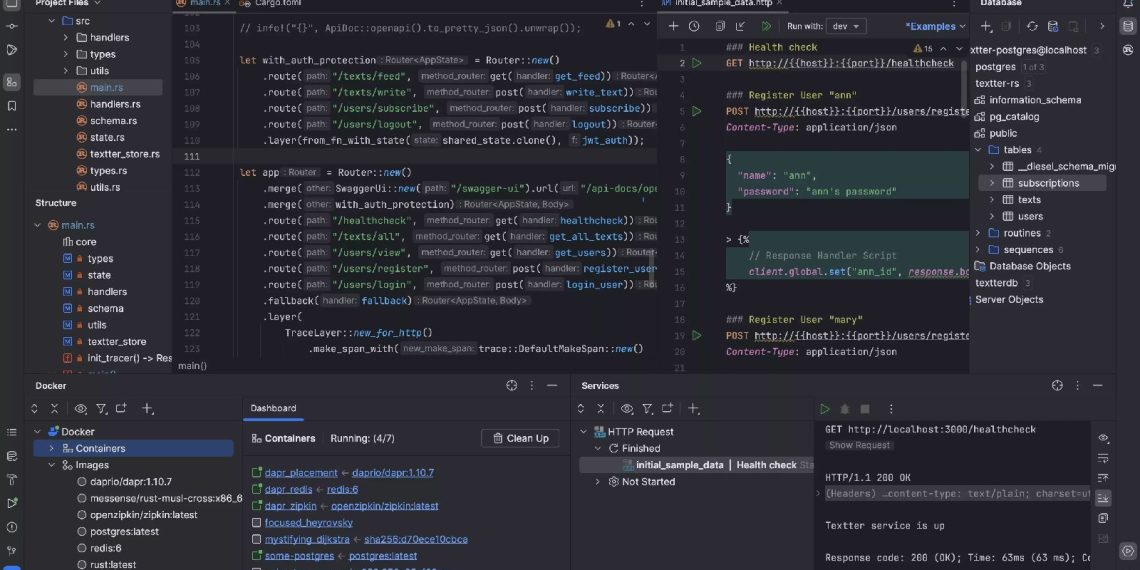The height and width of the screenshot is (570, 1140).
Task: Expand the Containers node in Docker tree
Action: coord(51,448)
